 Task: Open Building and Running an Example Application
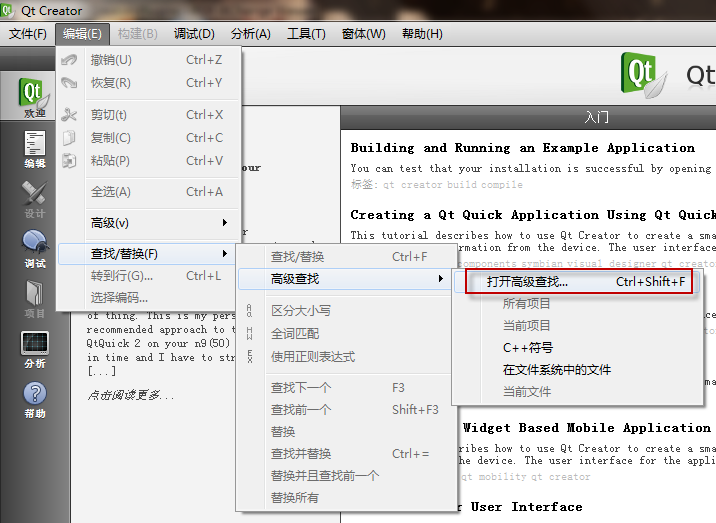click(523, 148)
